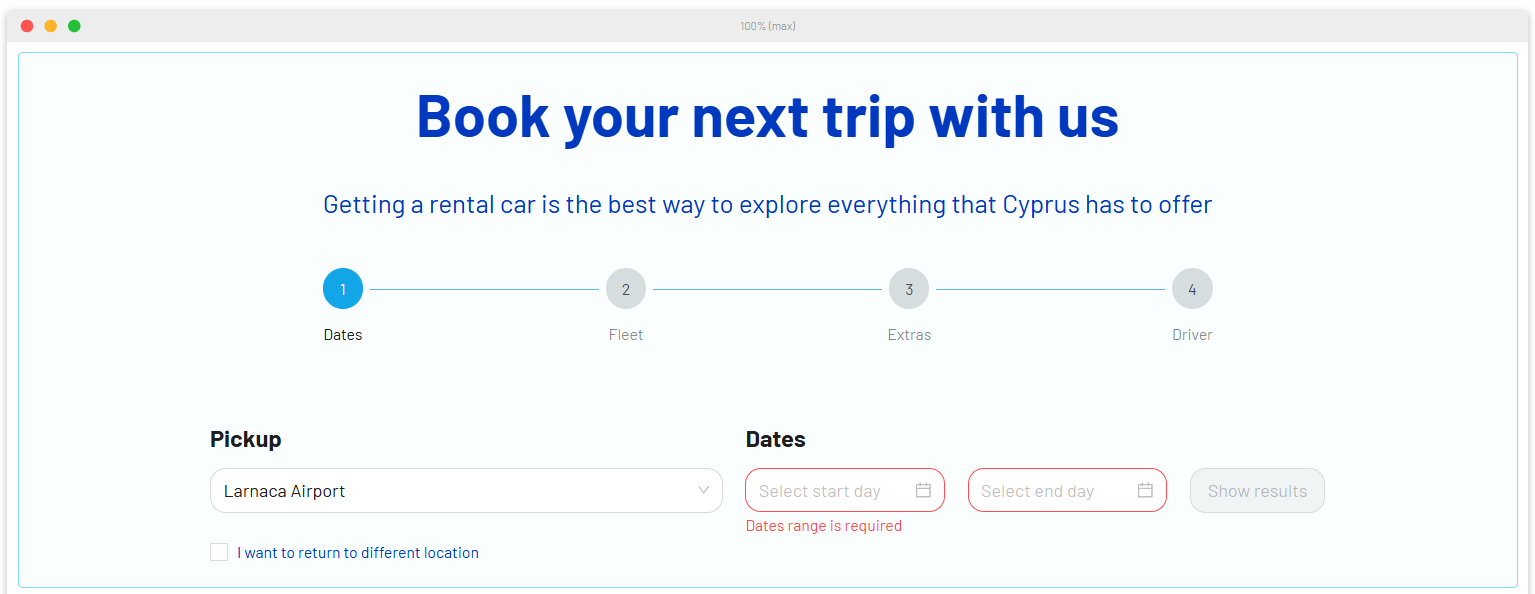
Task: Switch to the Dates step label
Action: (343, 335)
